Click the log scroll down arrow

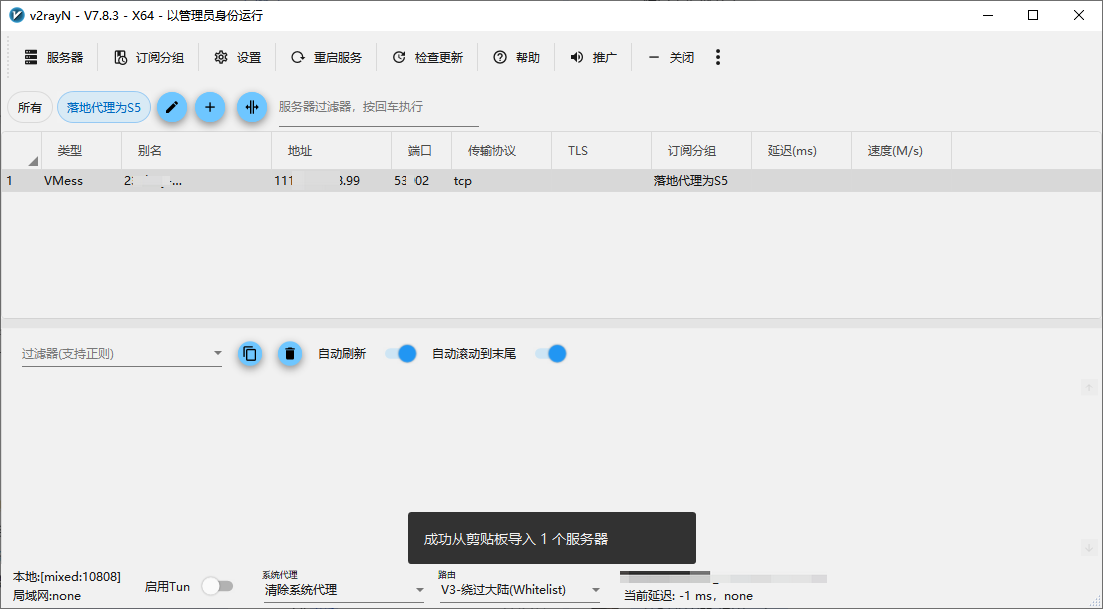(1088, 548)
